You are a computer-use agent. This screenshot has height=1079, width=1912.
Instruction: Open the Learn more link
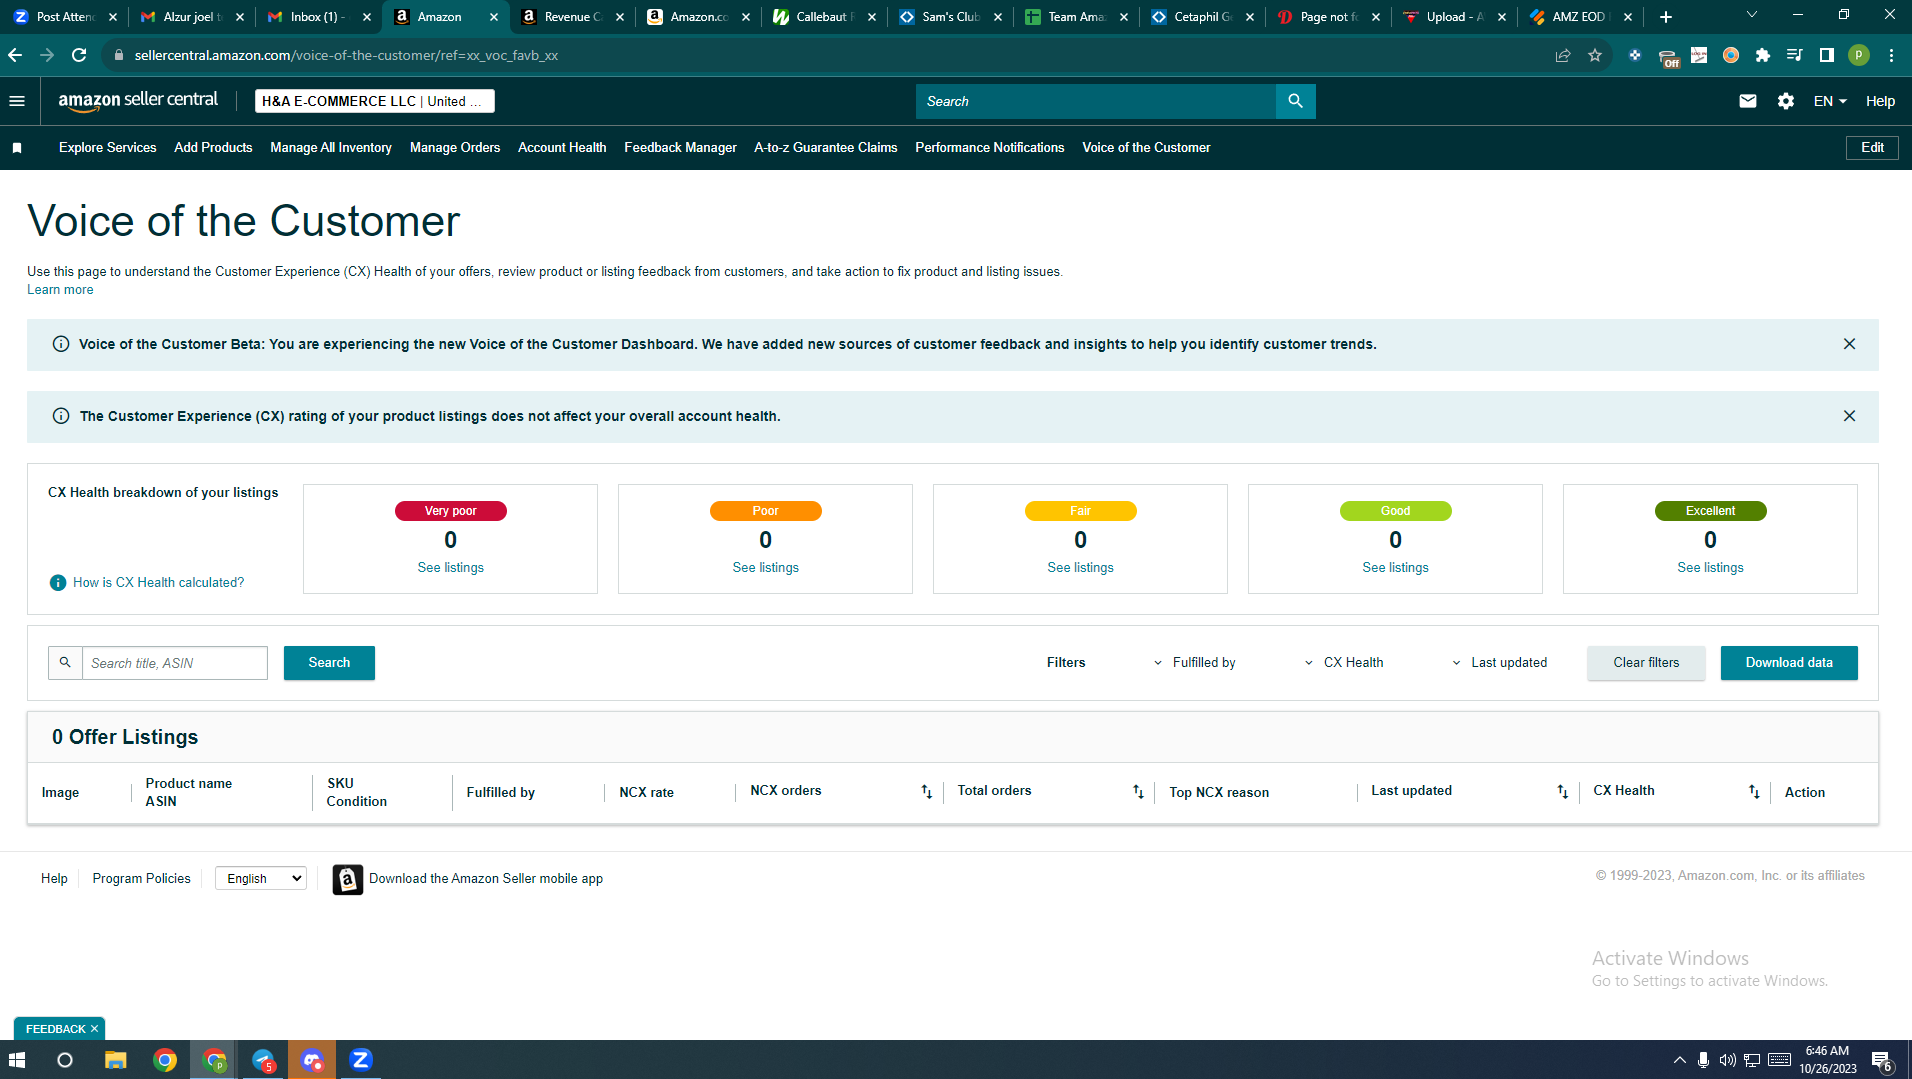60,290
